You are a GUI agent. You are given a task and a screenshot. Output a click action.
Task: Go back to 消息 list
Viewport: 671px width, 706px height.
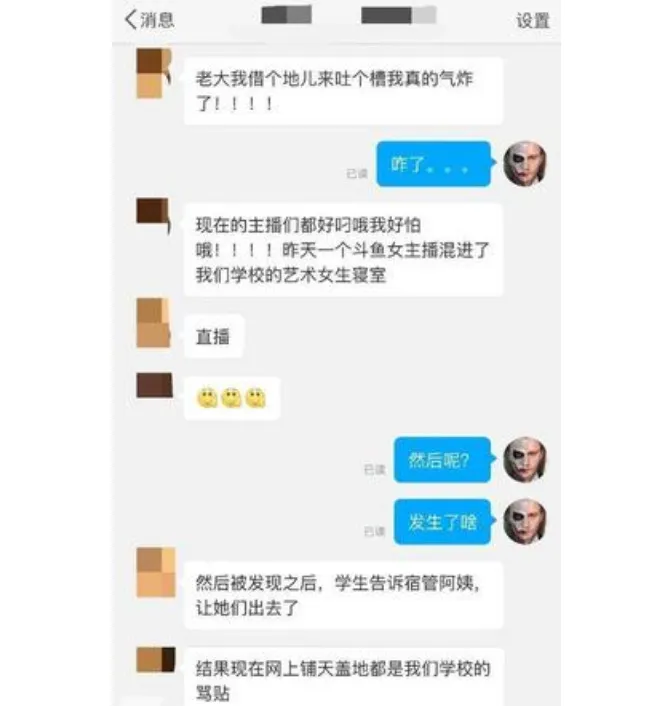tap(150, 20)
